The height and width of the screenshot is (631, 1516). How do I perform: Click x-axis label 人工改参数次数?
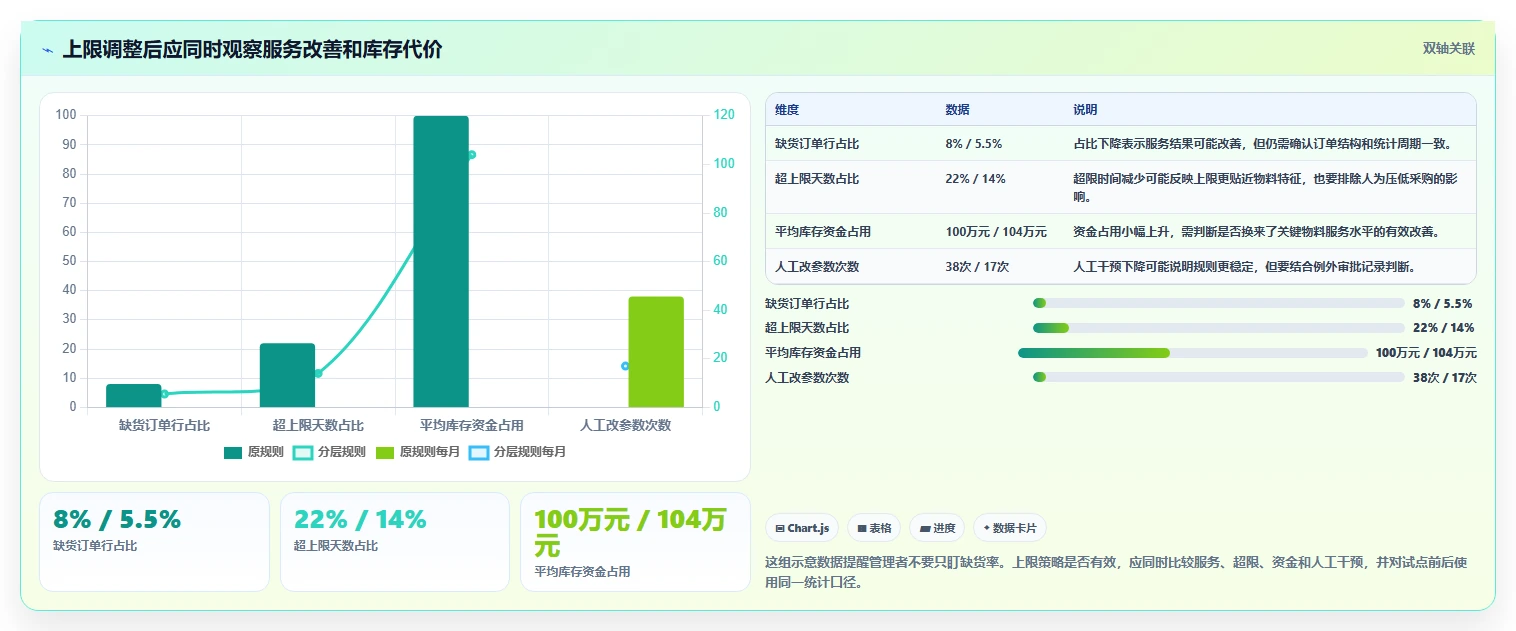coord(625,425)
